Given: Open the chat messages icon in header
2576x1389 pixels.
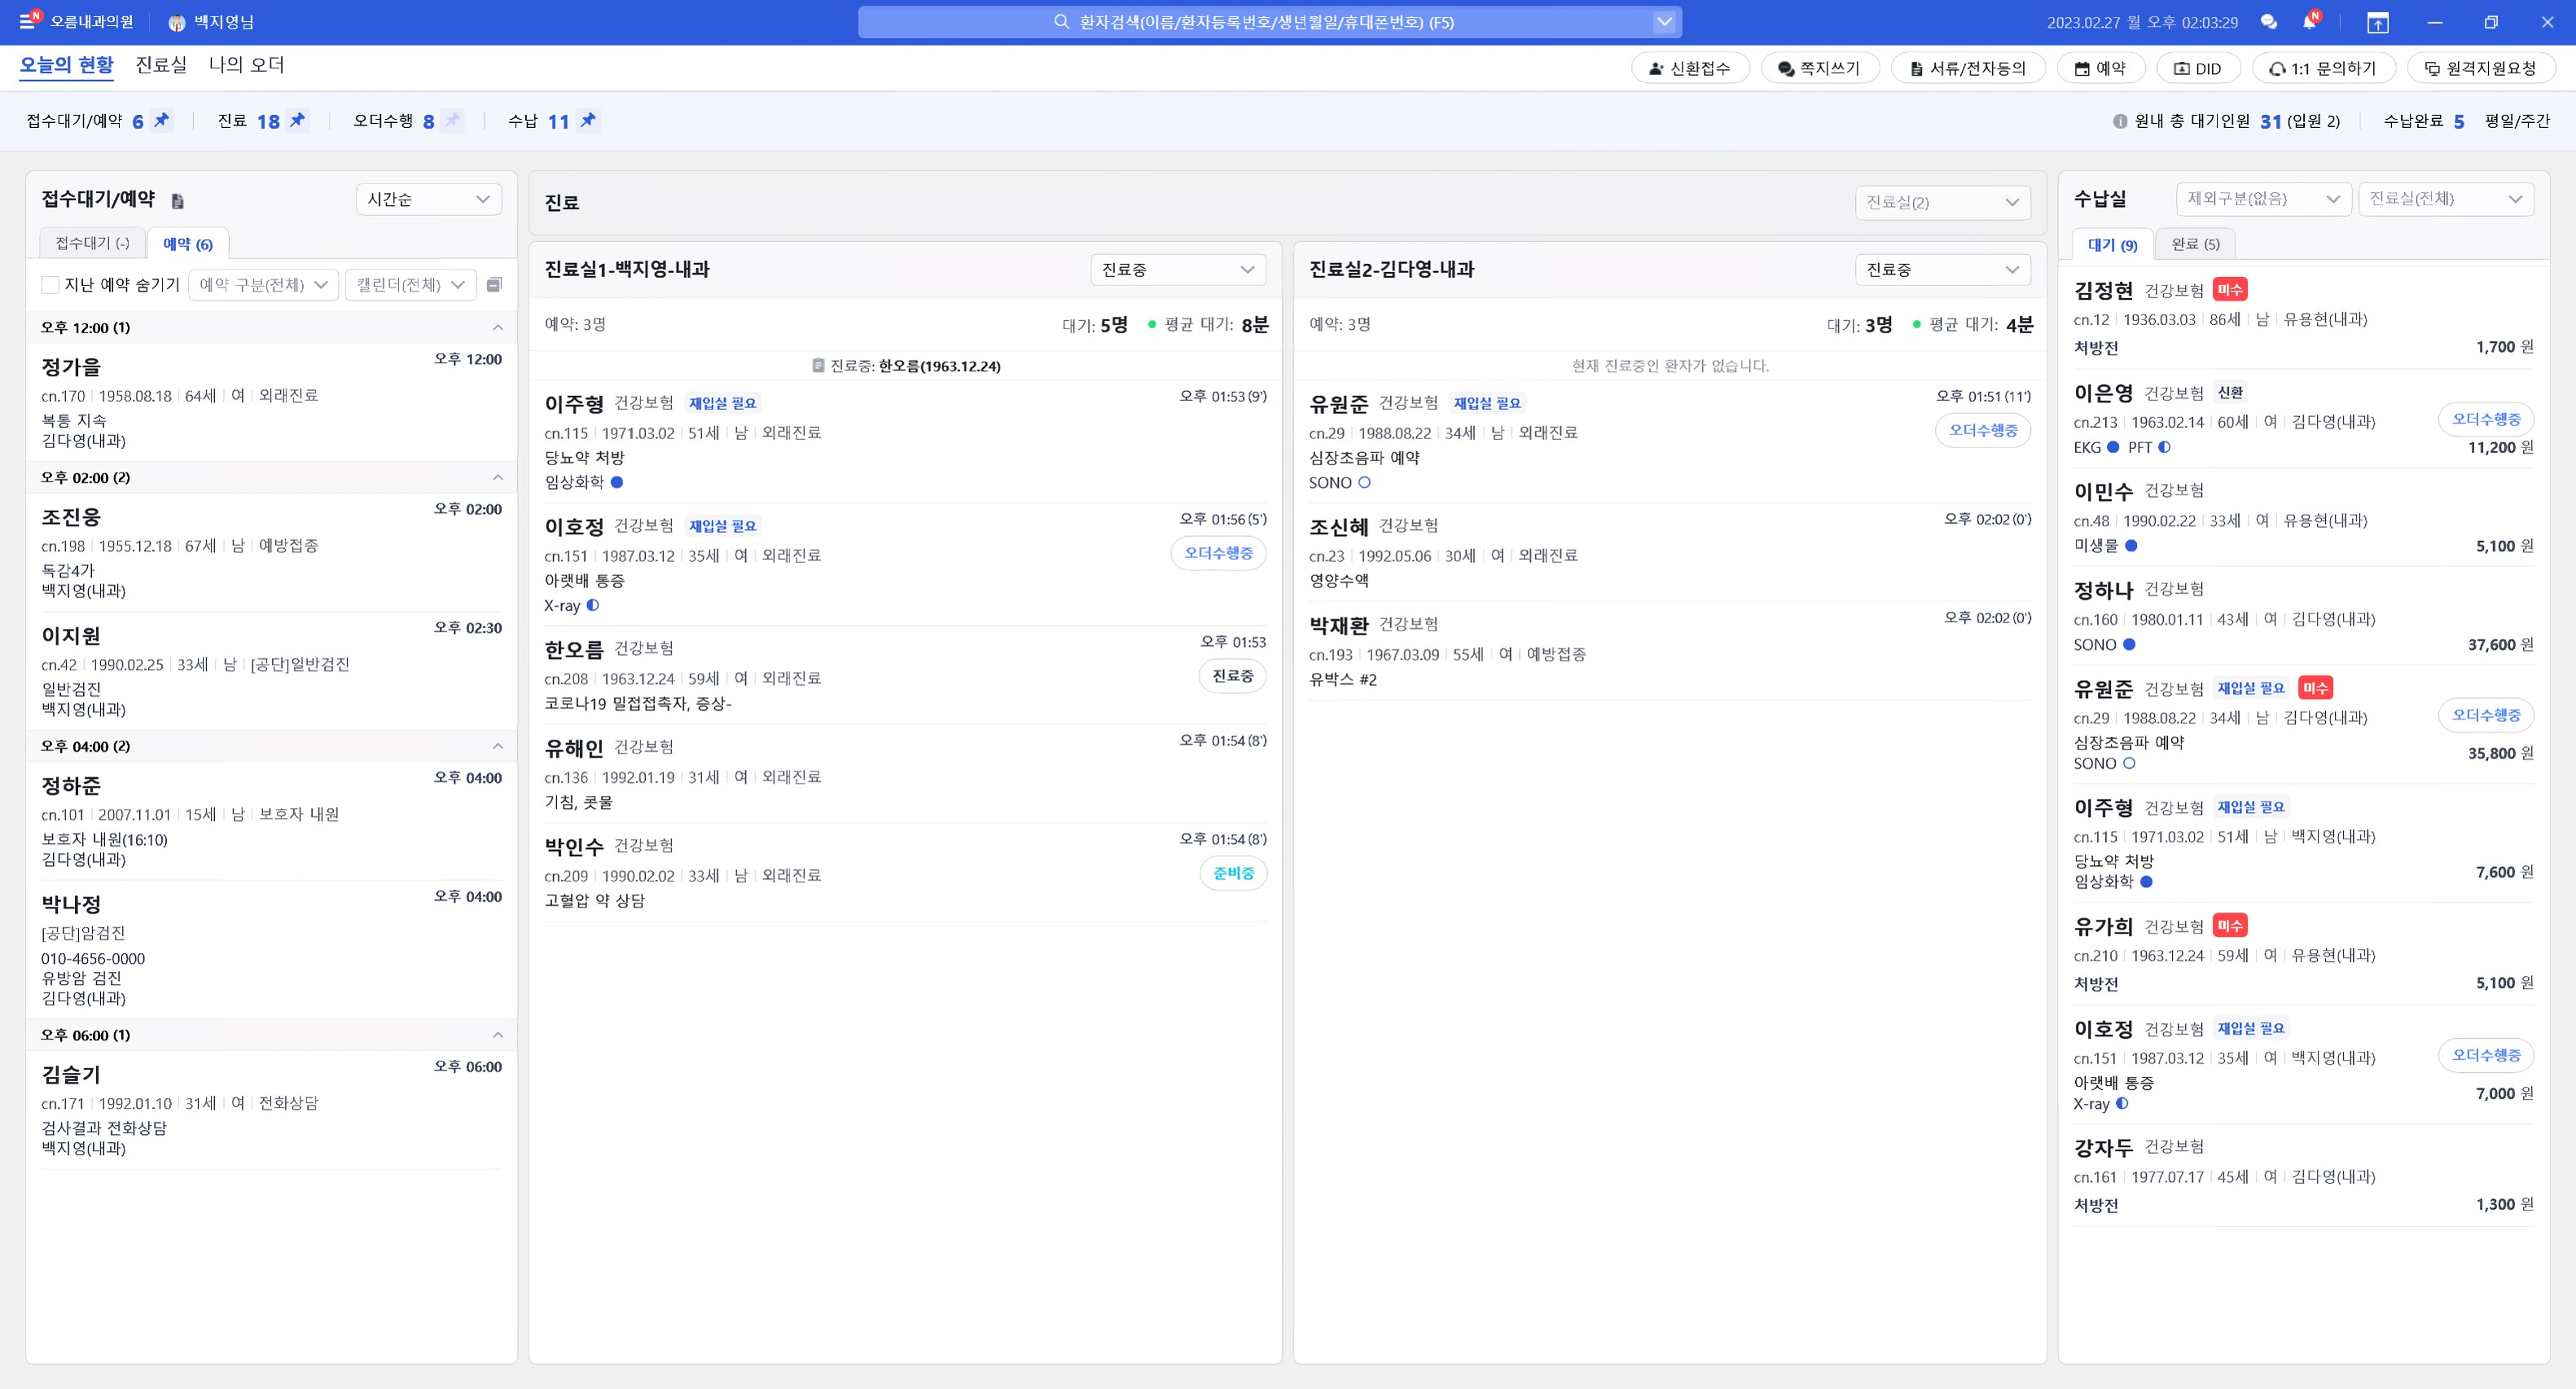Looking at the screenshot, I should (x=2268, y=22).
